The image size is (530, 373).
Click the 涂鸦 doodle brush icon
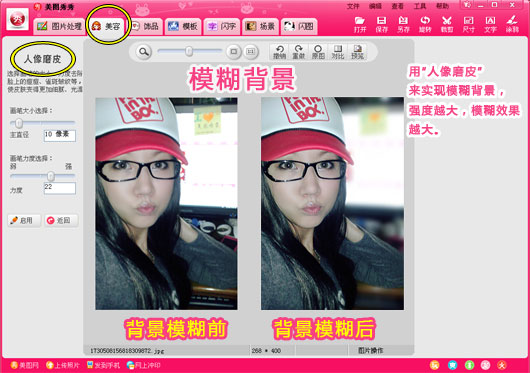pyautogui.click(x=512, y=24)
